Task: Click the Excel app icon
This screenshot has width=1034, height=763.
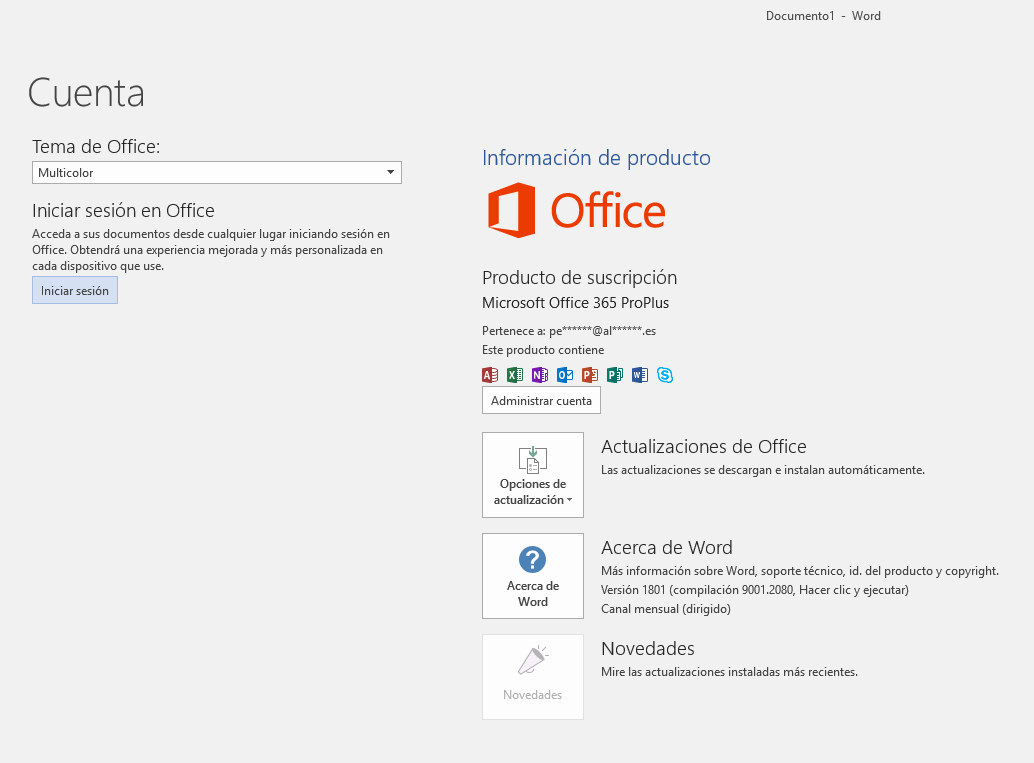Action: click(x=515, y=375)
